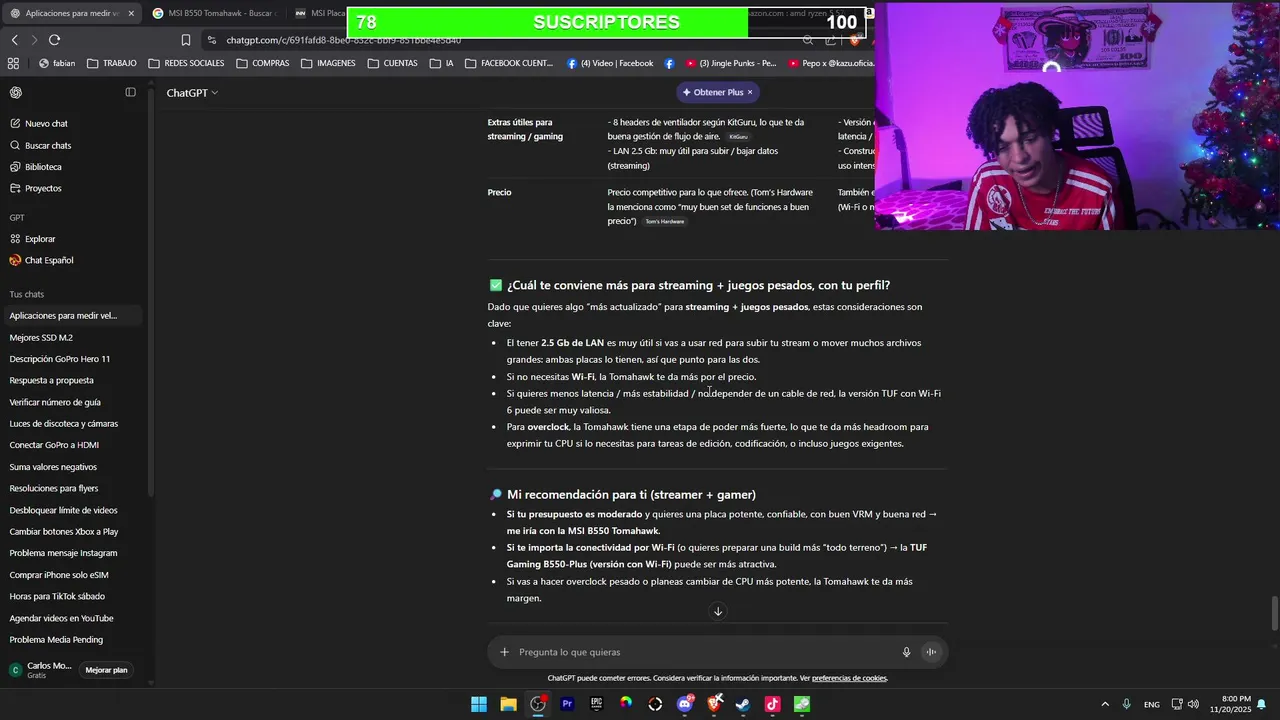Viewport: 1280px width, 720px height.
Task: Reload the page with refresh icon
Action: click(54, 40)
